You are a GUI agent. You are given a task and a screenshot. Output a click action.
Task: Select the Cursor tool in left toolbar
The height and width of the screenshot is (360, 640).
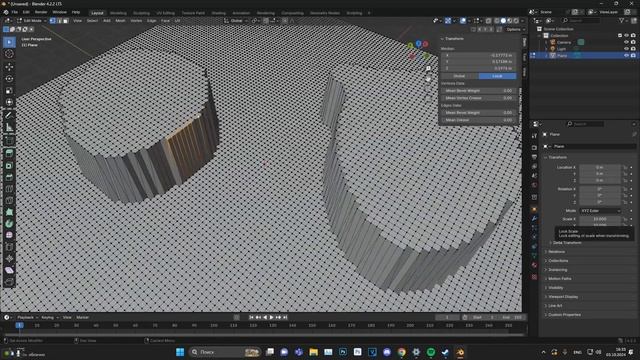pyautogui.click(x=9, y=54)
